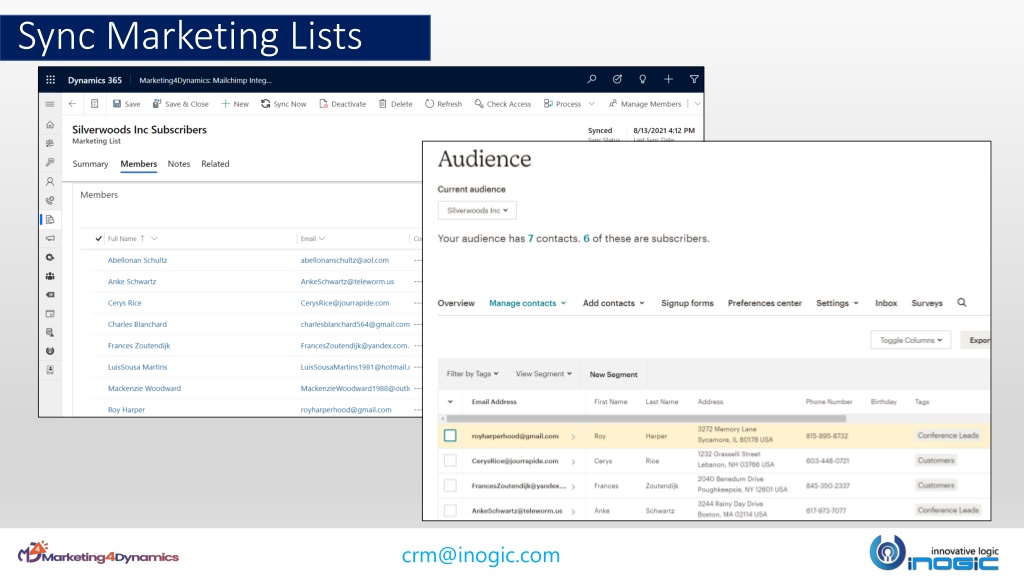The width and height of the screenshot is (1024, 576).
Task: Click the Customers tag on CerysRice row
Action: pyautogui.click(x=936, y=460)
